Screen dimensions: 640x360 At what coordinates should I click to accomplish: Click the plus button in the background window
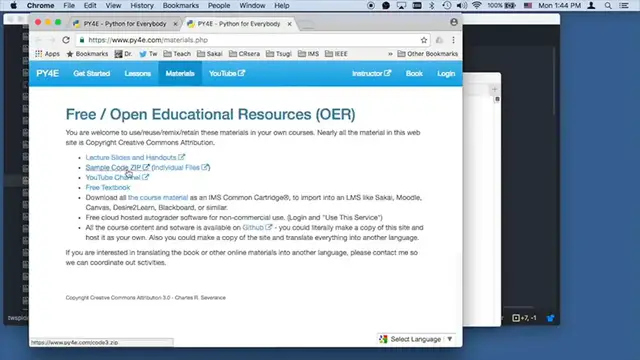point(495,89)
